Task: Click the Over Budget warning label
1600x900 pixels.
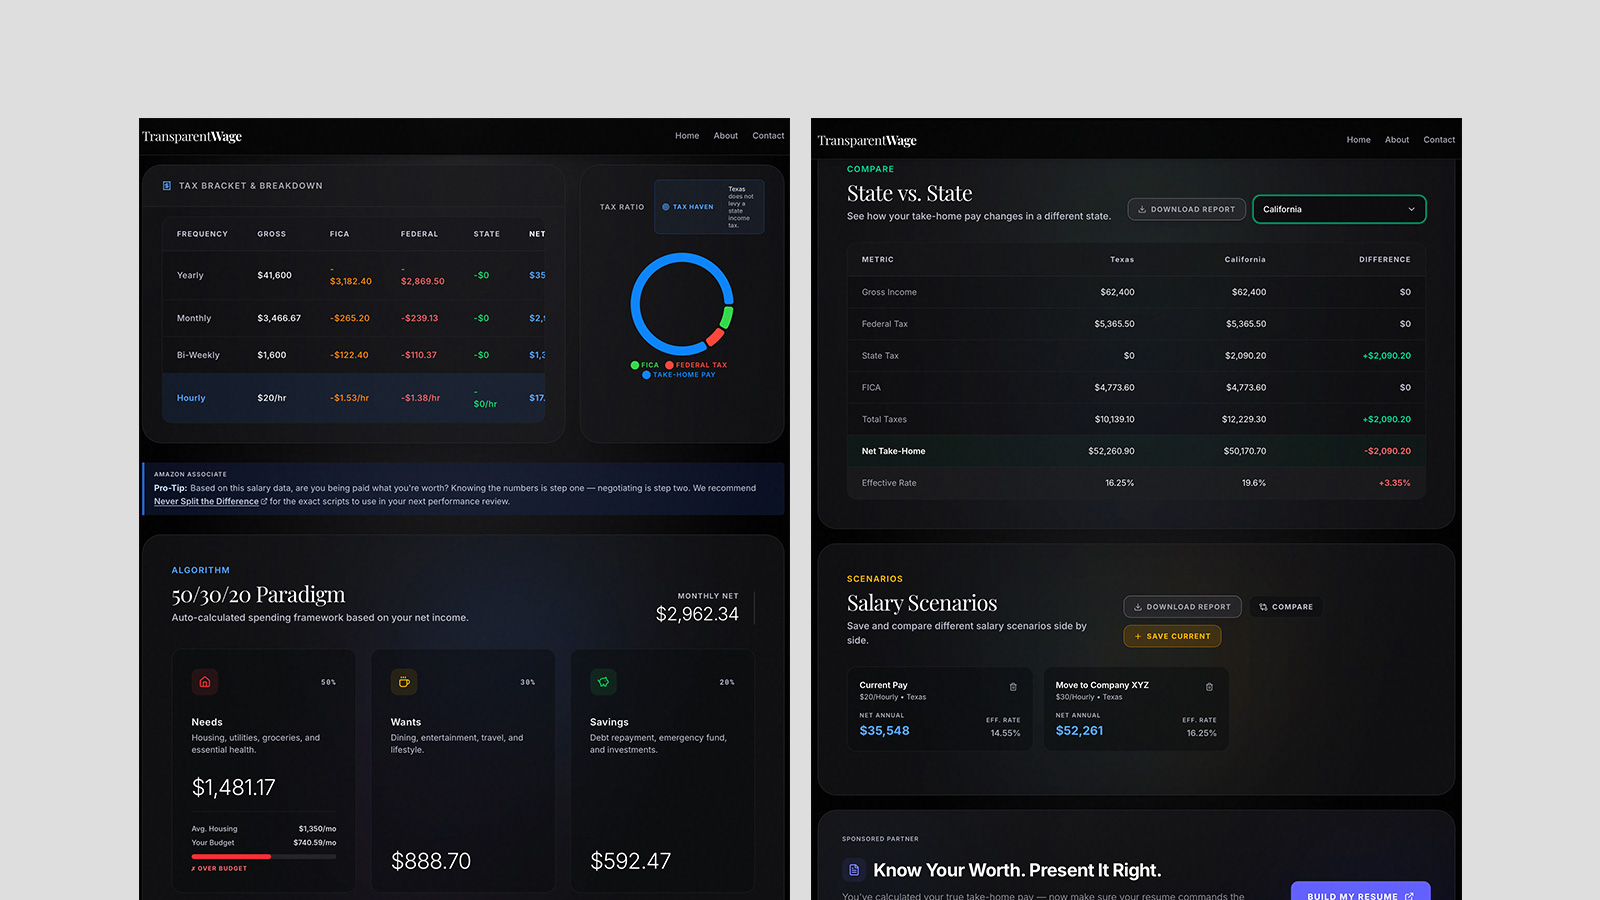Action: point(219,869)
